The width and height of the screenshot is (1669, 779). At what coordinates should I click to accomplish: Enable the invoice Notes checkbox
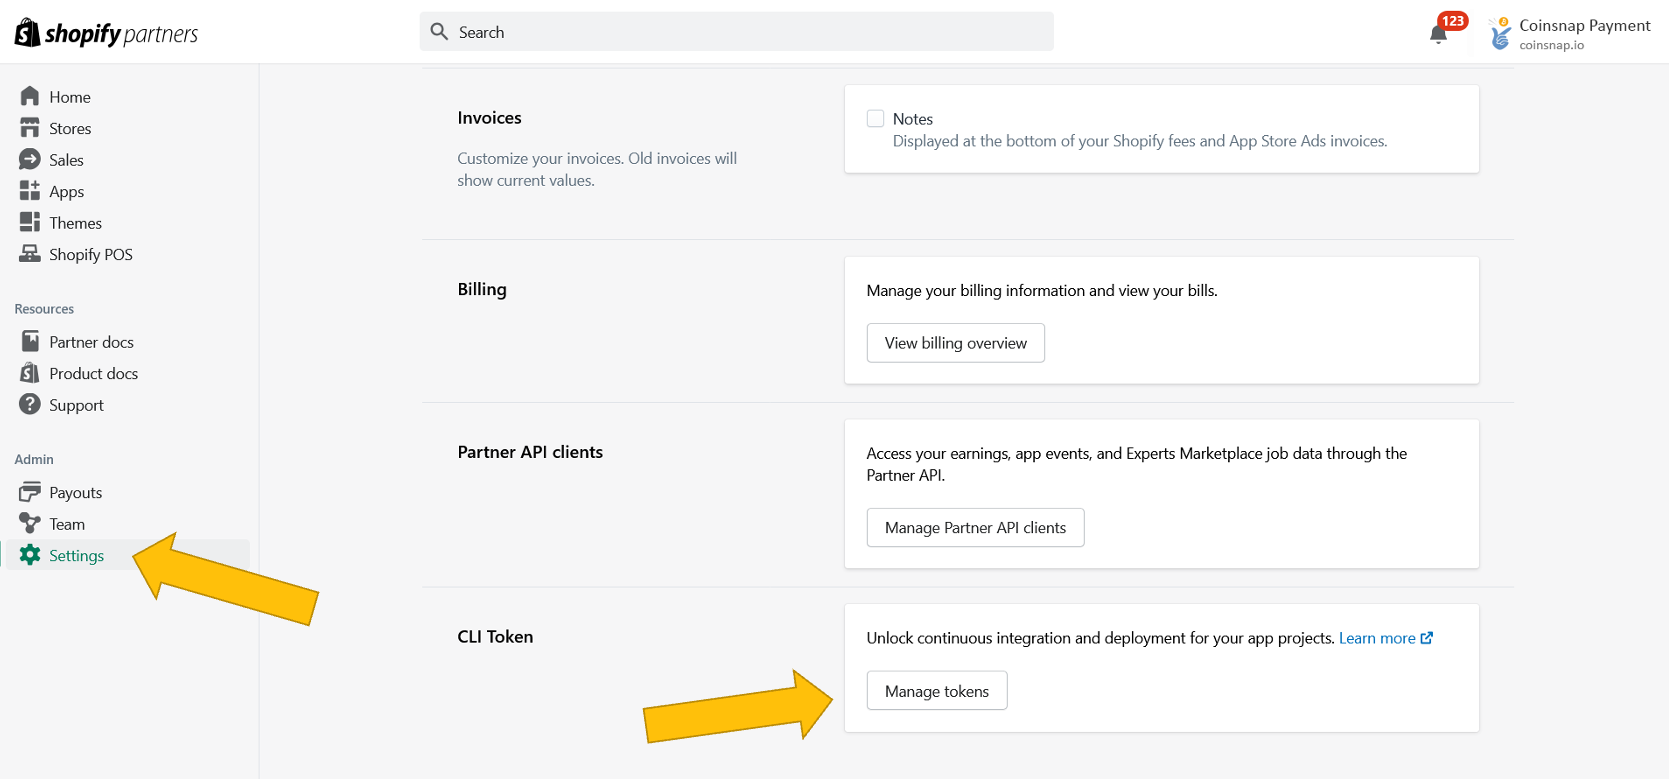(876, 118)
